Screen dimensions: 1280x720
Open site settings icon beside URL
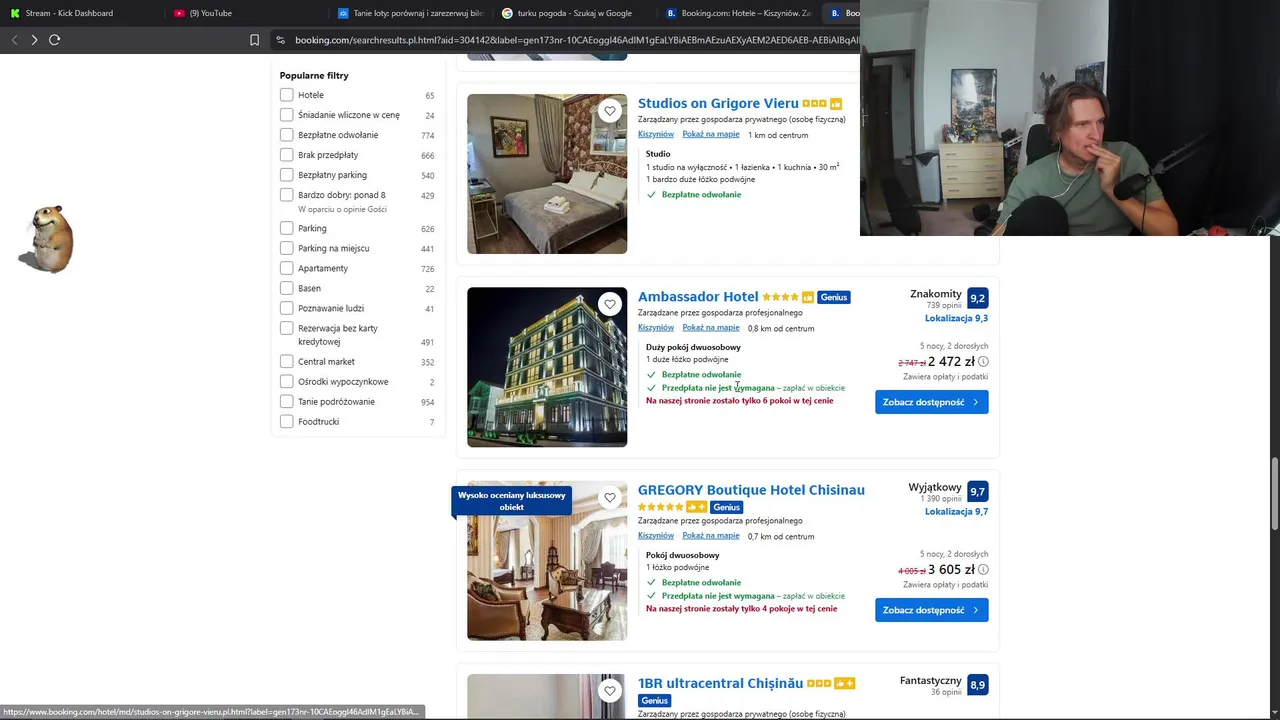click(x=281, y=40)
